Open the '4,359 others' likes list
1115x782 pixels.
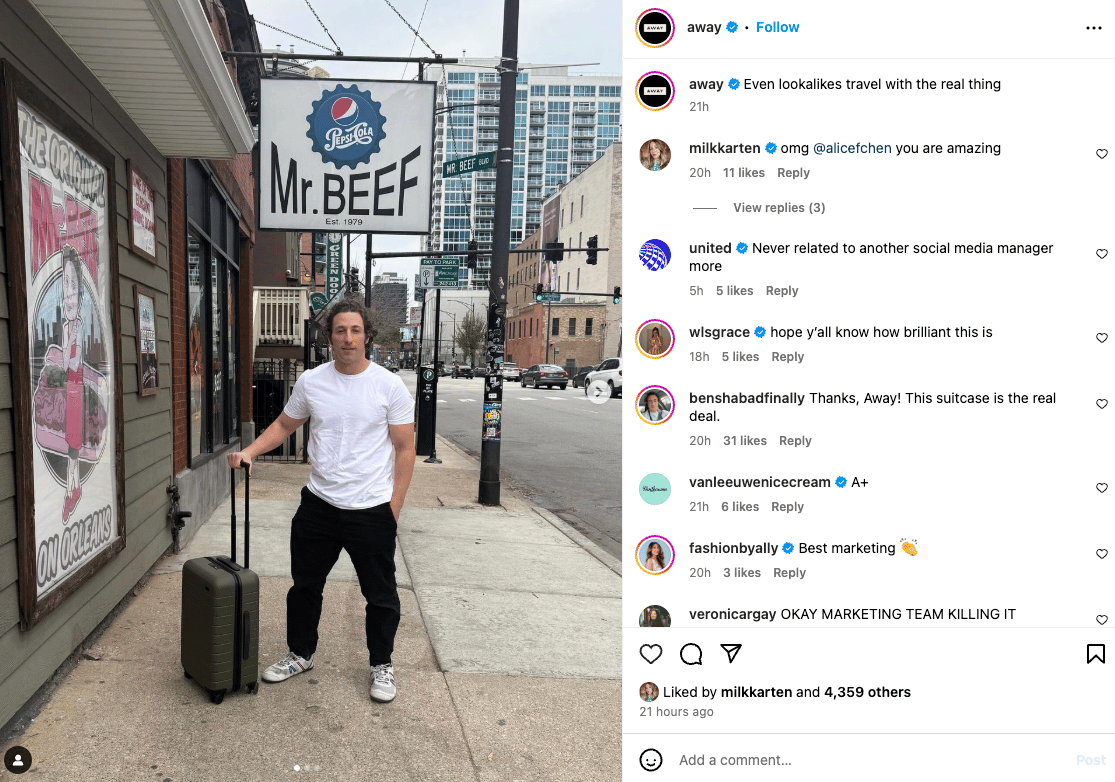coord(867,692)
